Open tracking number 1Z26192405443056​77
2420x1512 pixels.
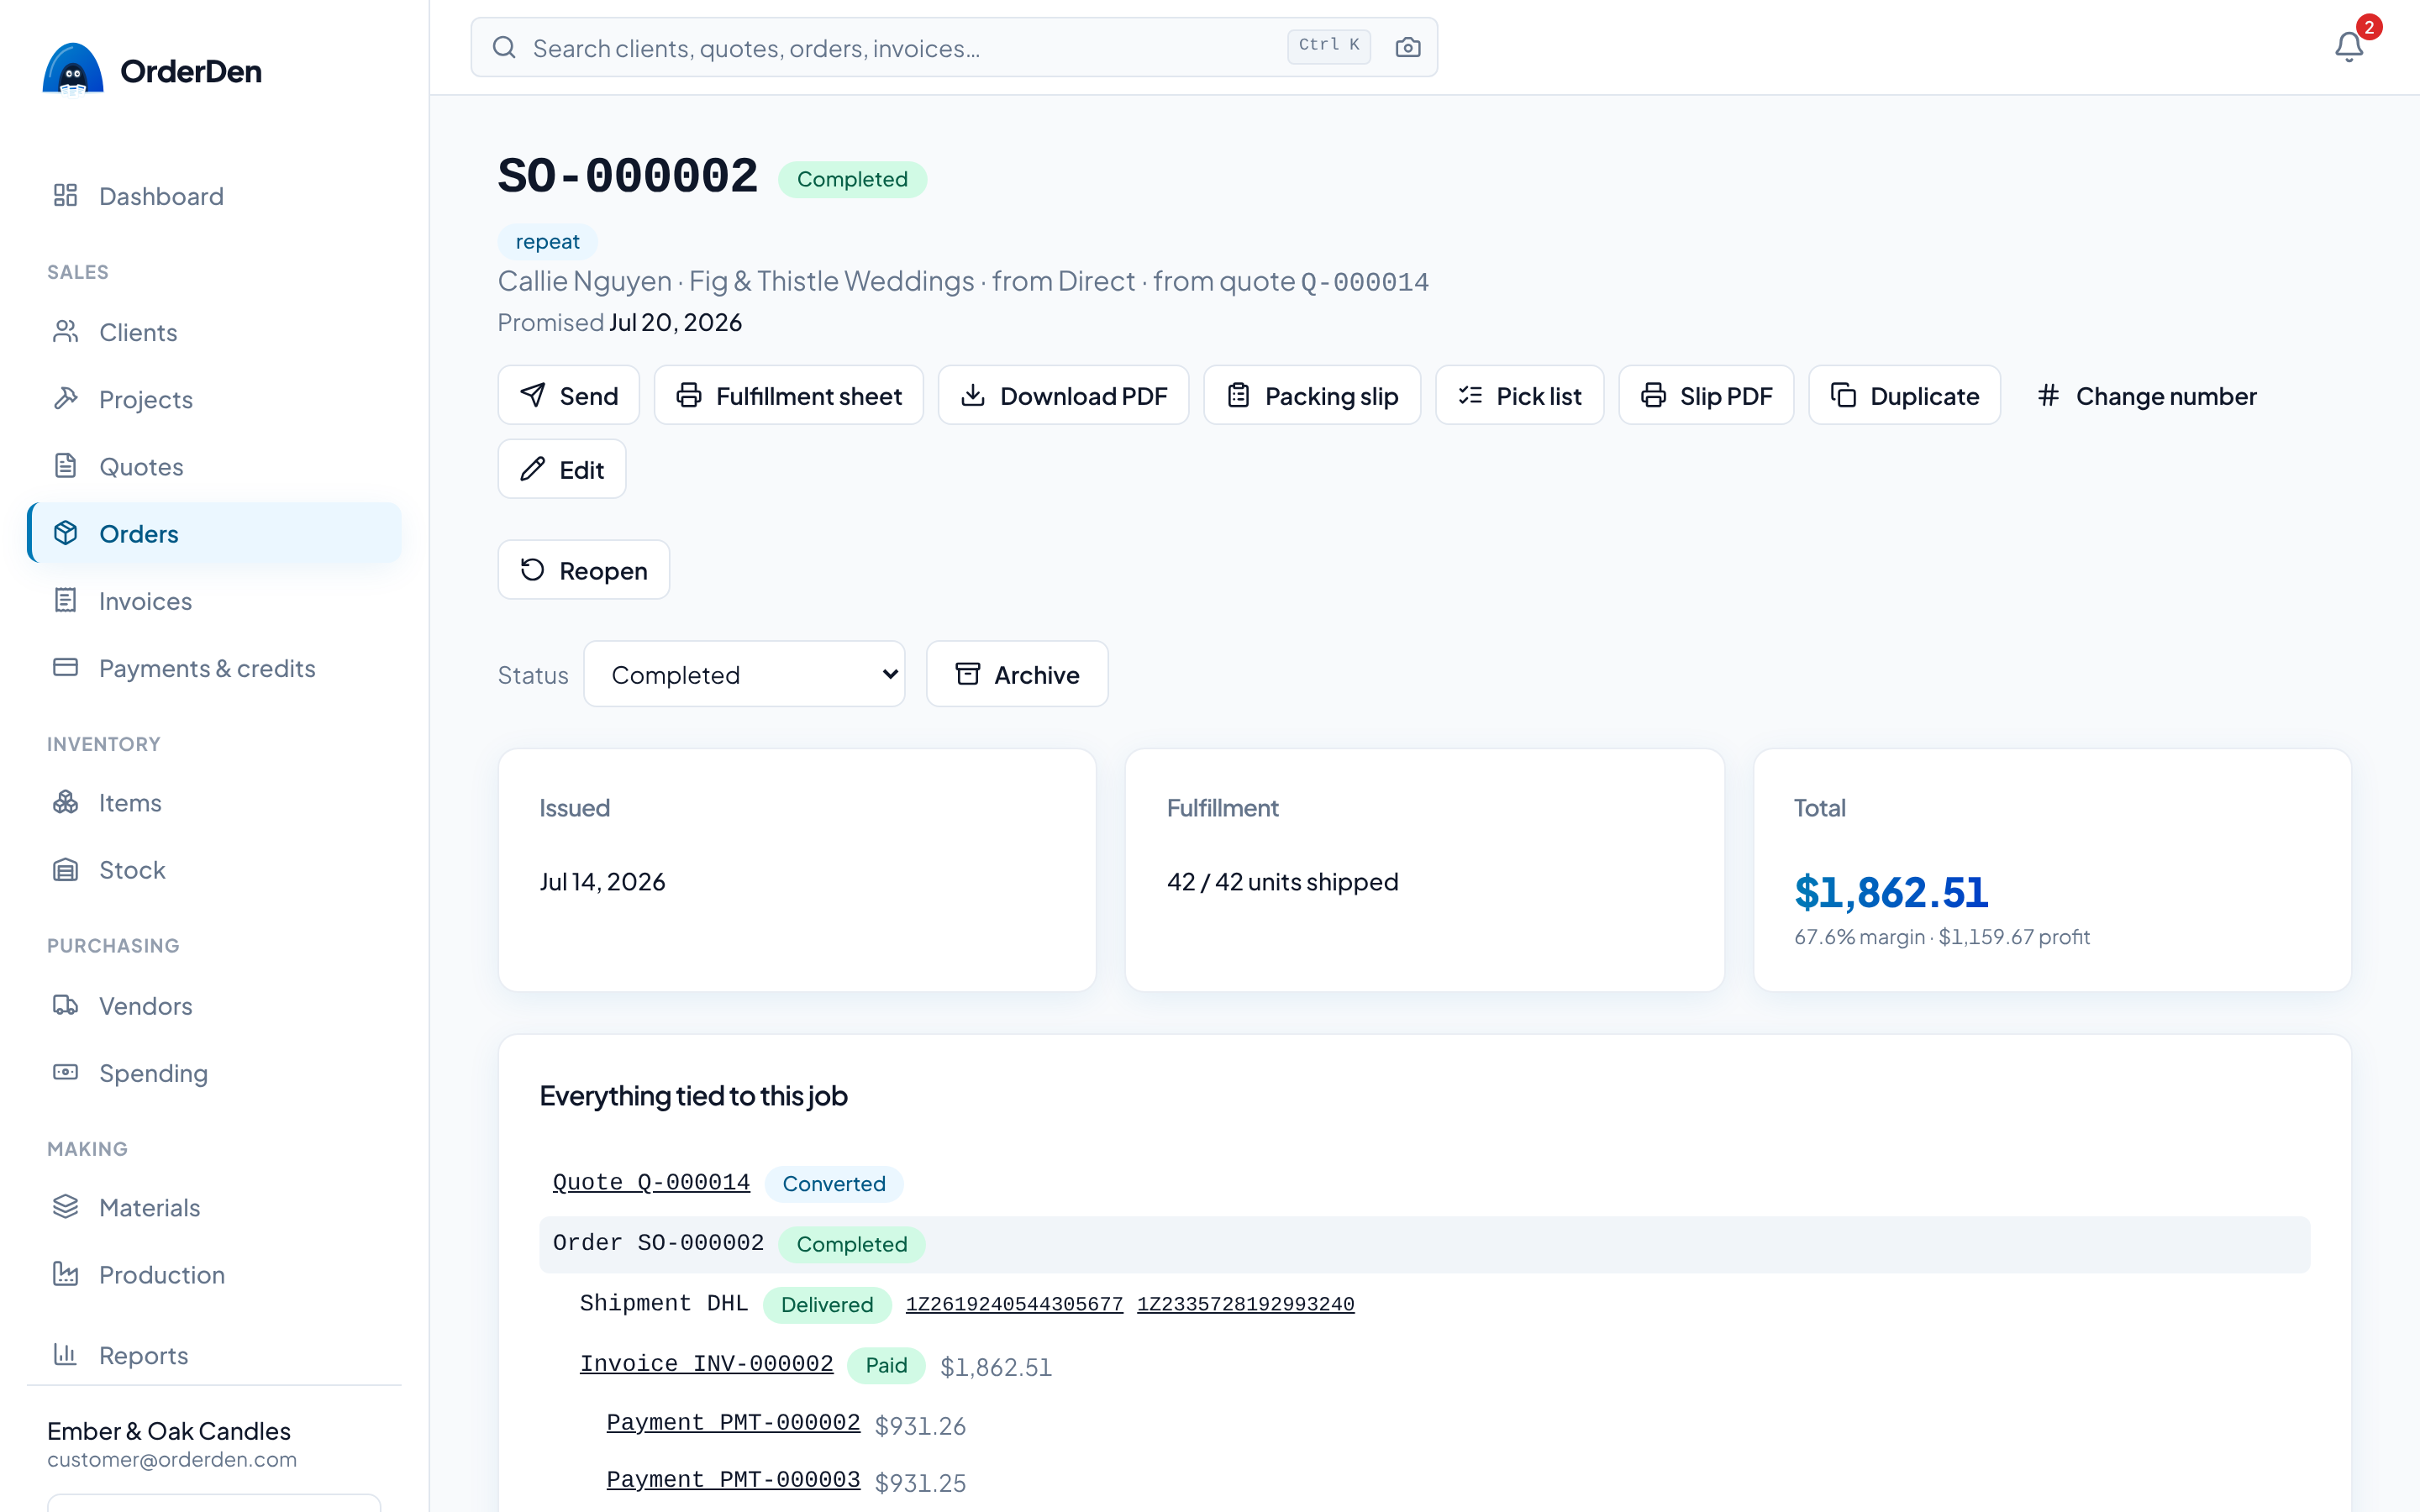pos(1014,1304)
